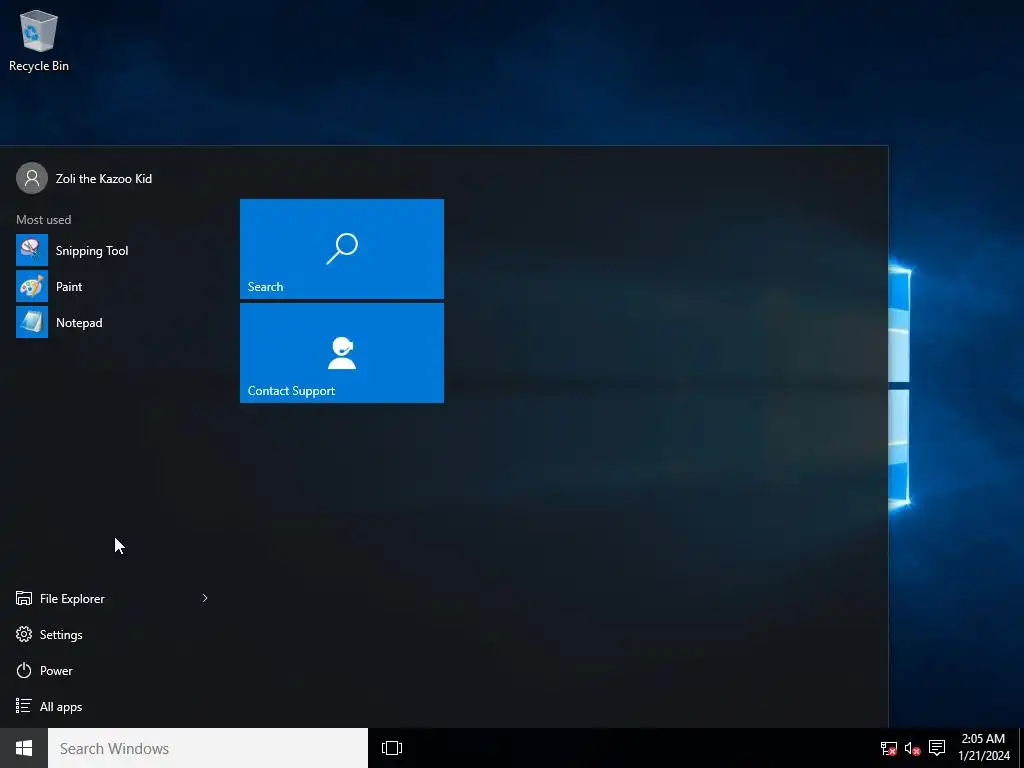The width and height of the screenshot is (1024, 768).
Task: Click the Zoli the Kazoo Kid account name
Action: click(x=104, y=179)
